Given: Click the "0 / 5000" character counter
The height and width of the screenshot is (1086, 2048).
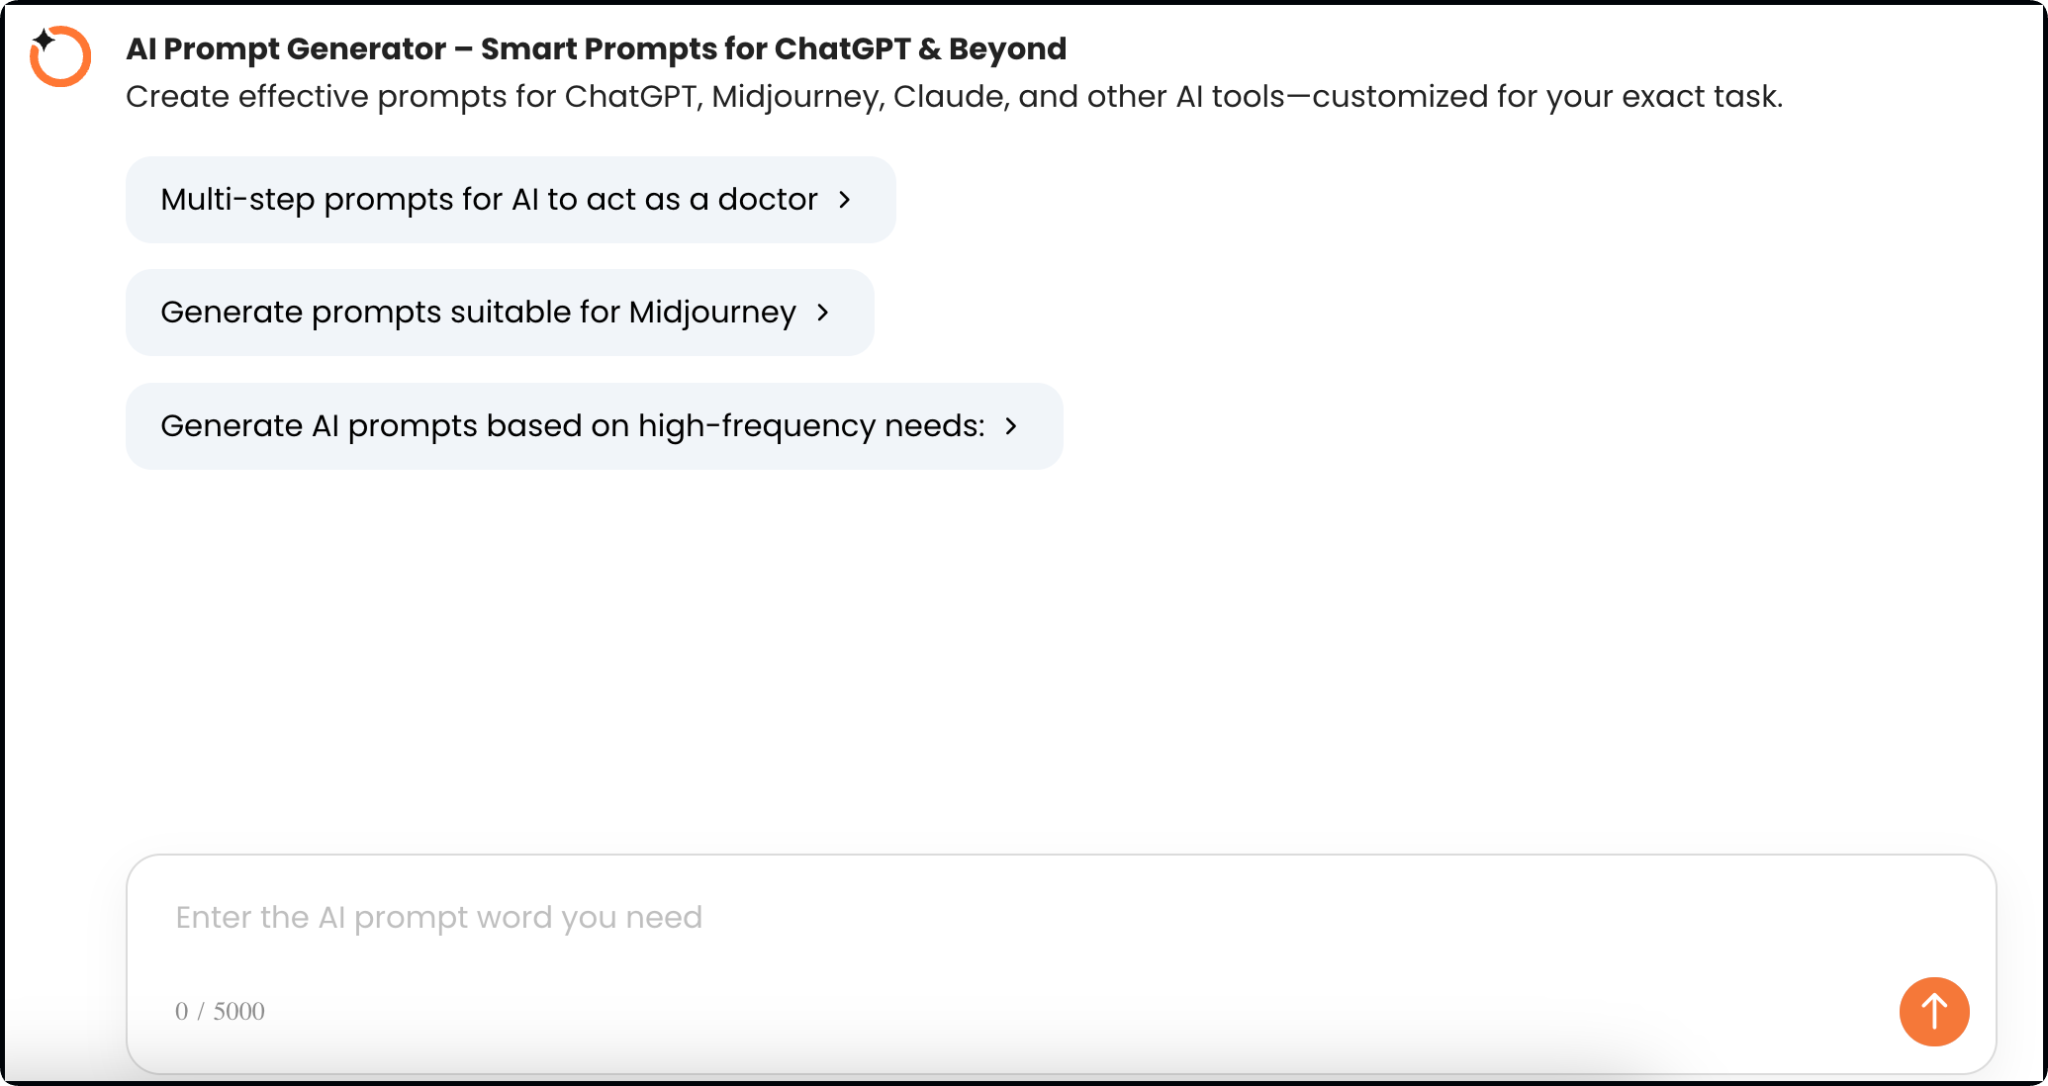Looking at the screenshot, I should 220,1011.
